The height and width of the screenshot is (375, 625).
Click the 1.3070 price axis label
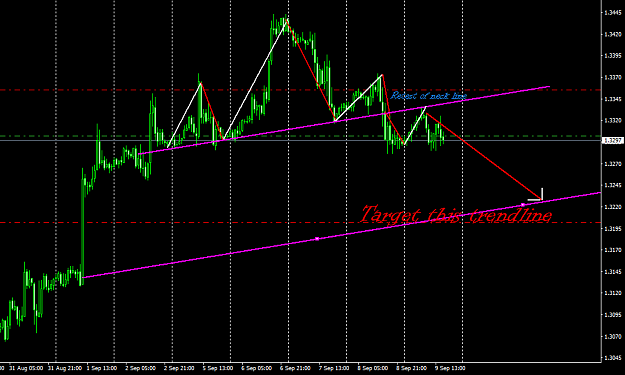[x=613, y=336]
